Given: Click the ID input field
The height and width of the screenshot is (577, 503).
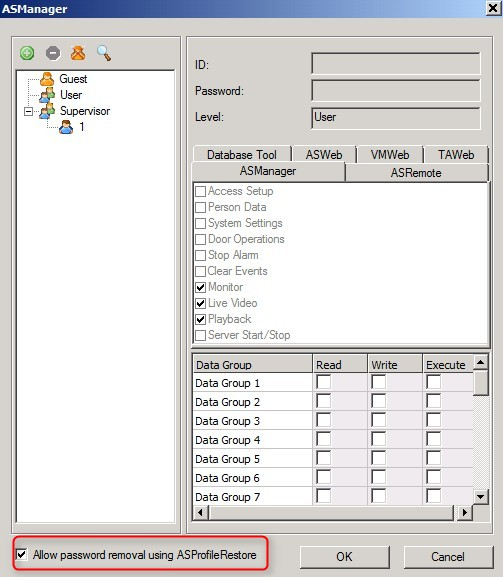Looking at the screenshot, I should point(396,64).
